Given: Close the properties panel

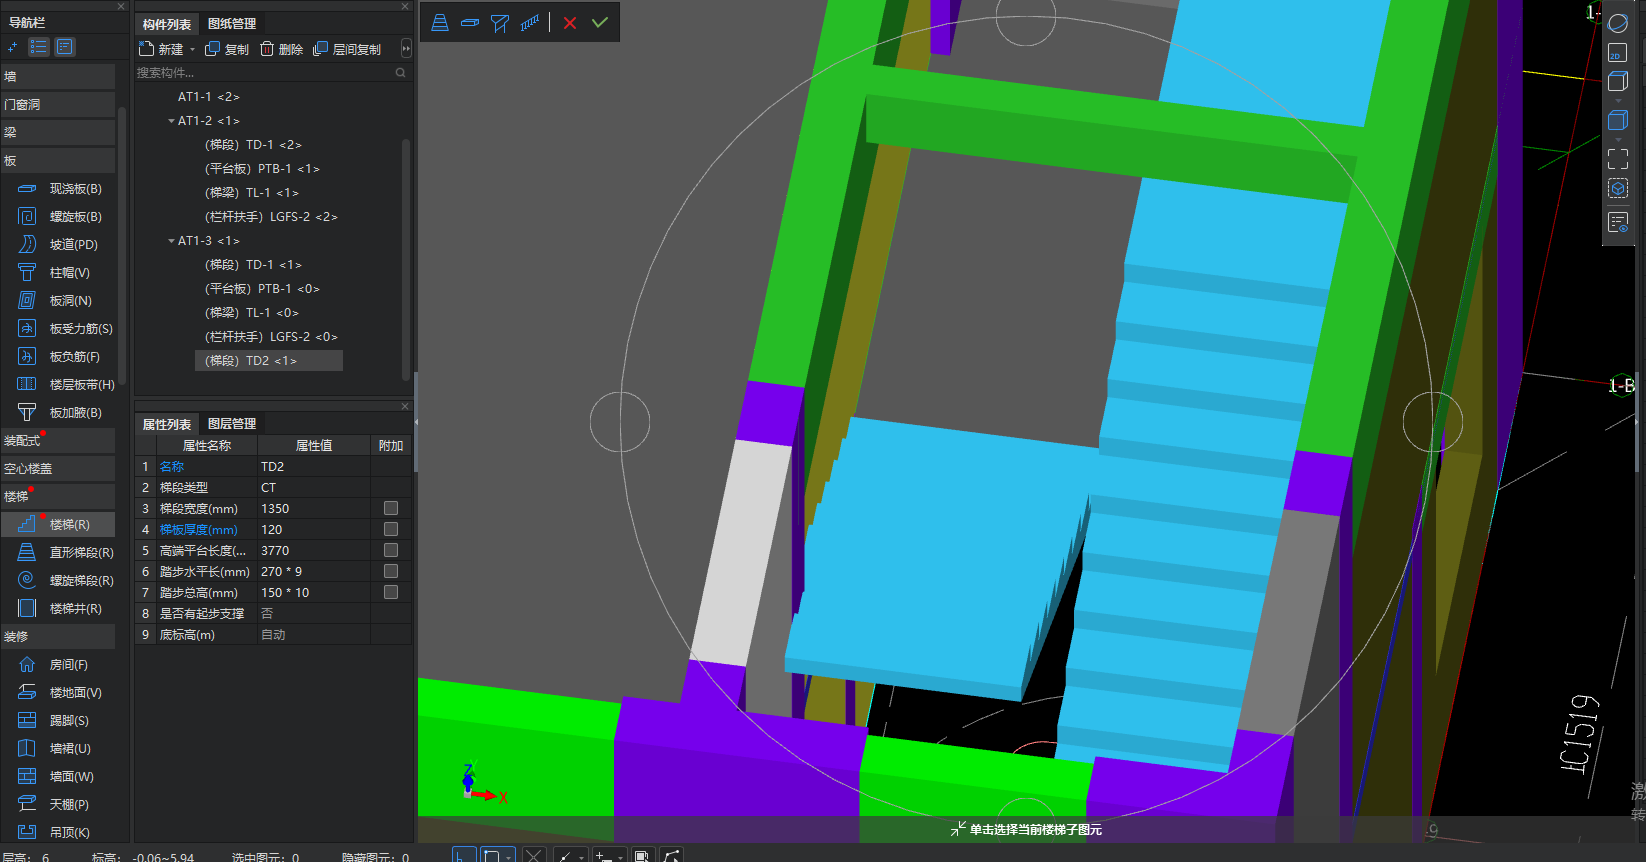Looking at the screenshot, I should (x=405, y=406).
